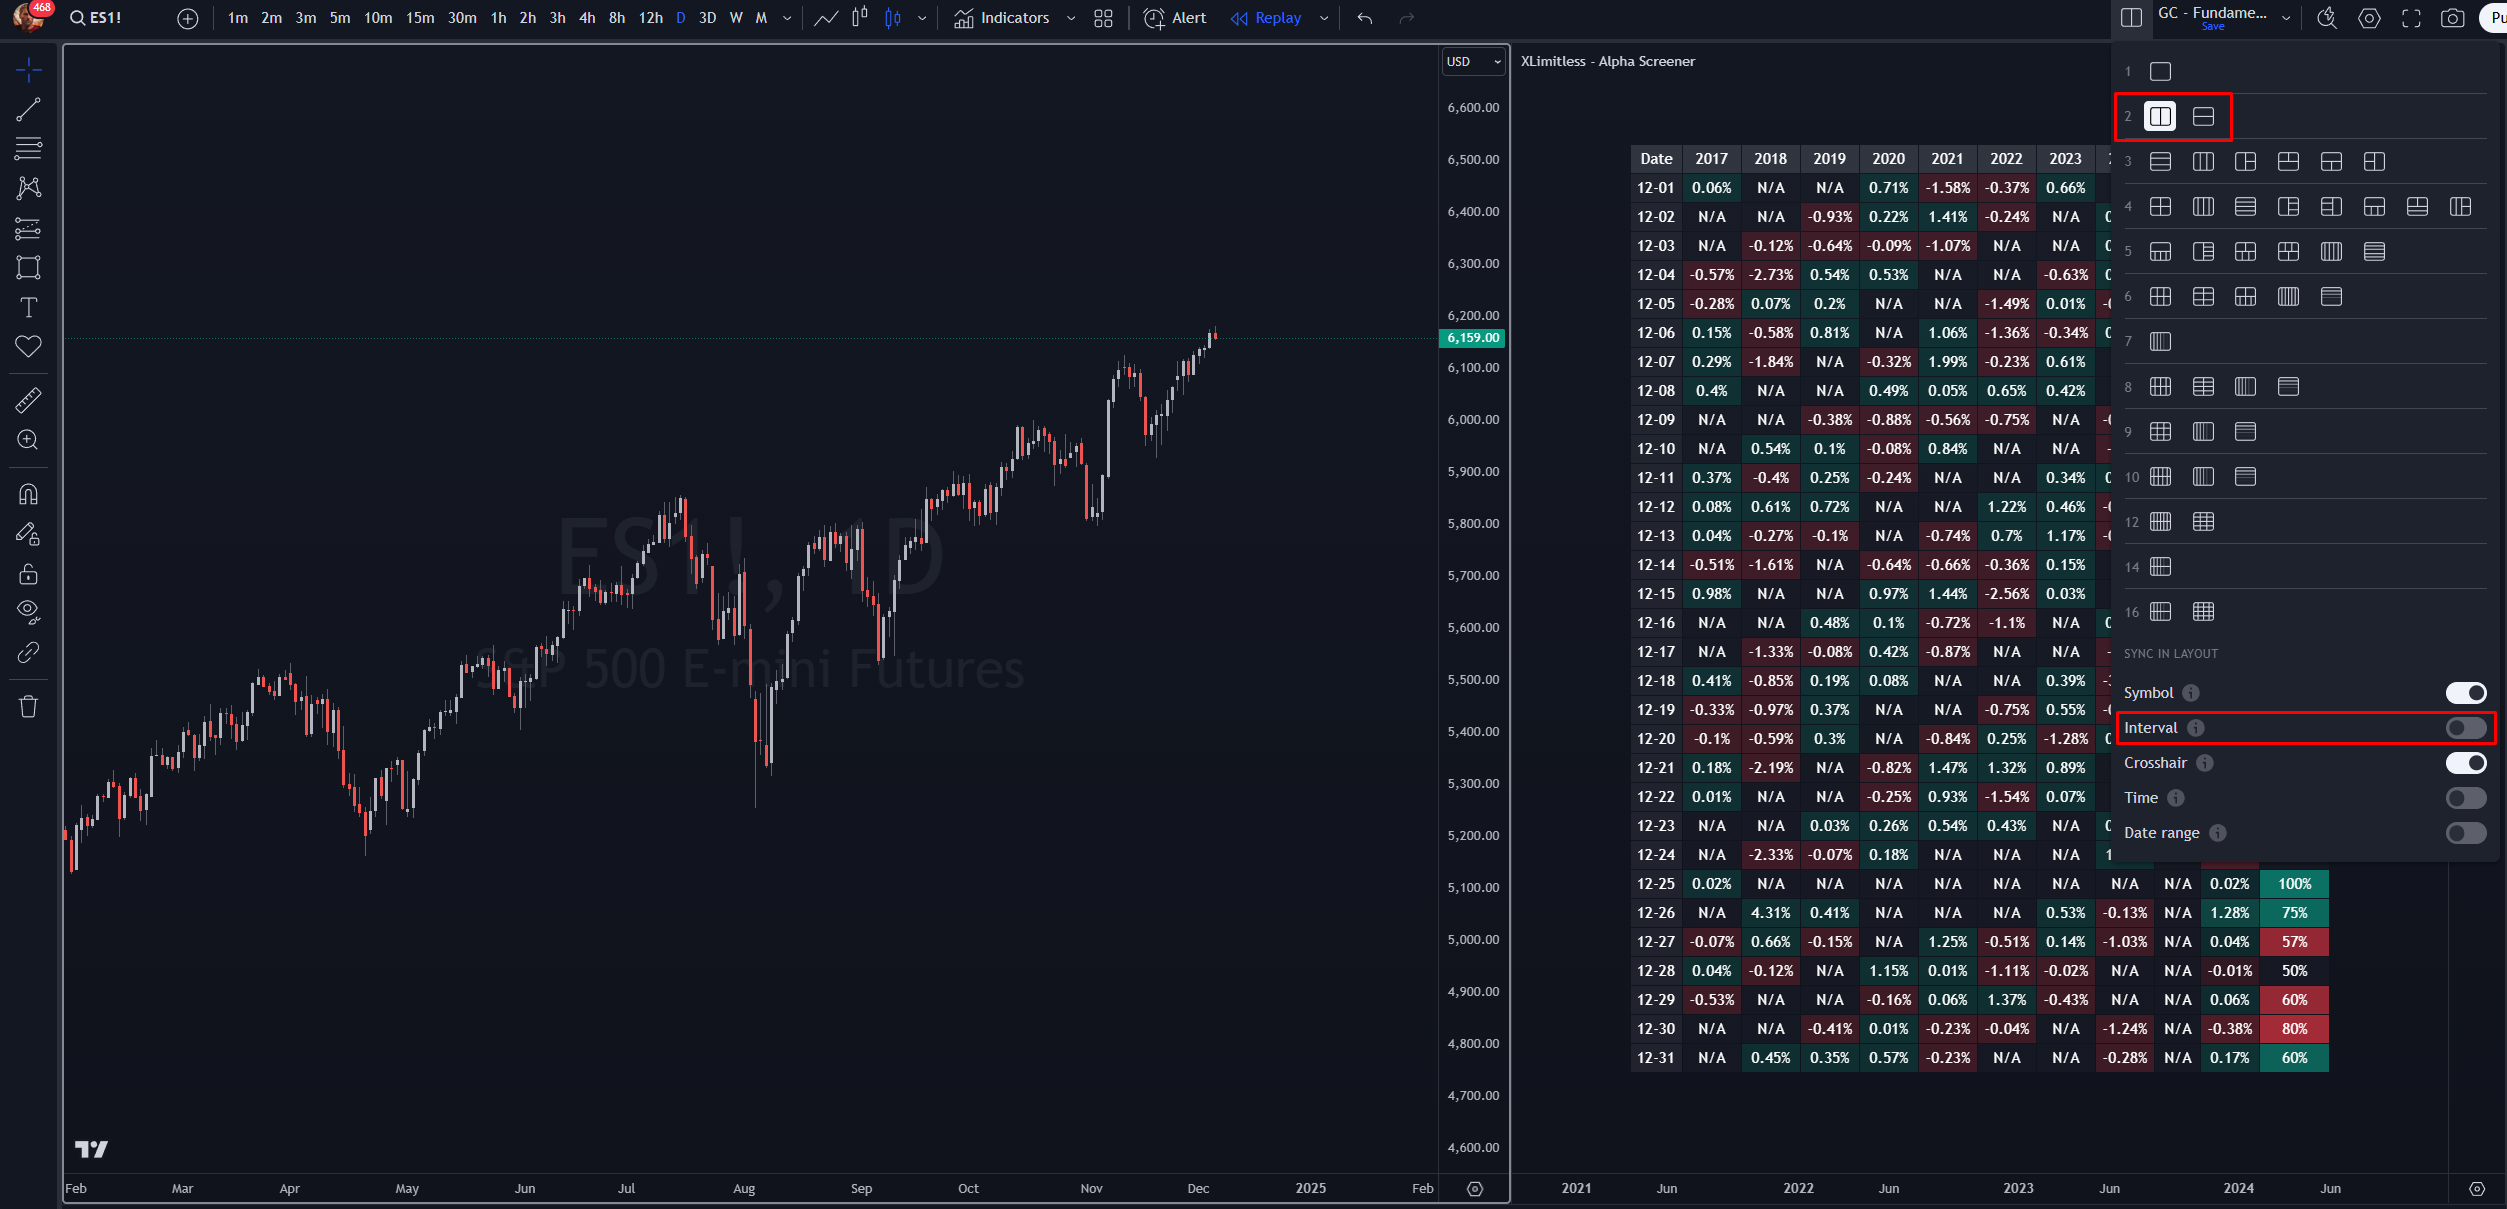
Task: Open layout templates grid icon
Action: pos(1103,18)
